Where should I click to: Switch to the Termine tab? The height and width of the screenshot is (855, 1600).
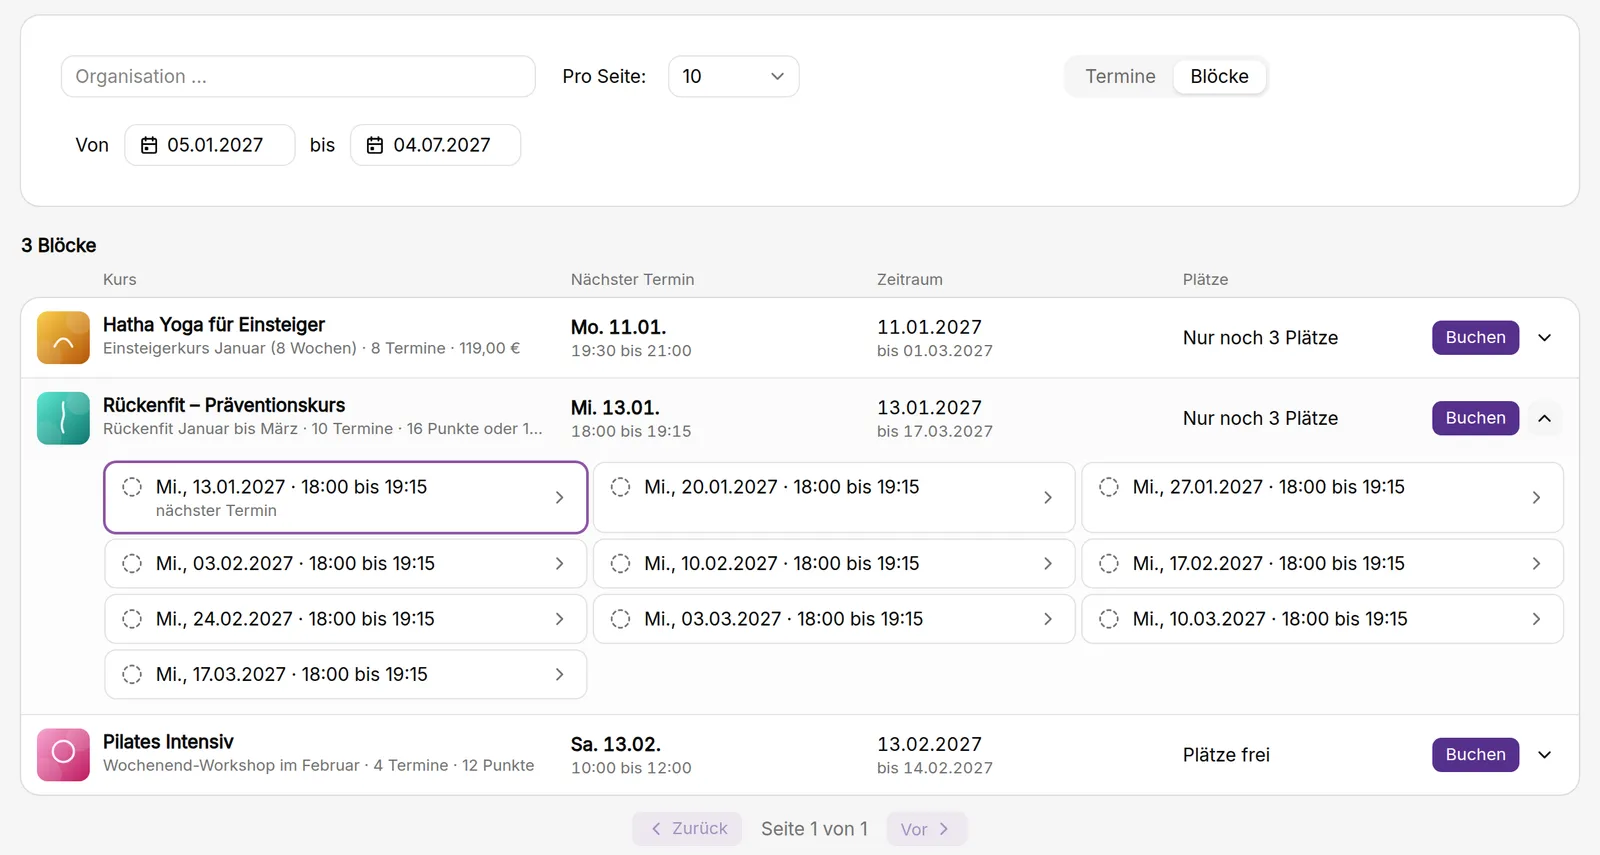point(1120,77)
